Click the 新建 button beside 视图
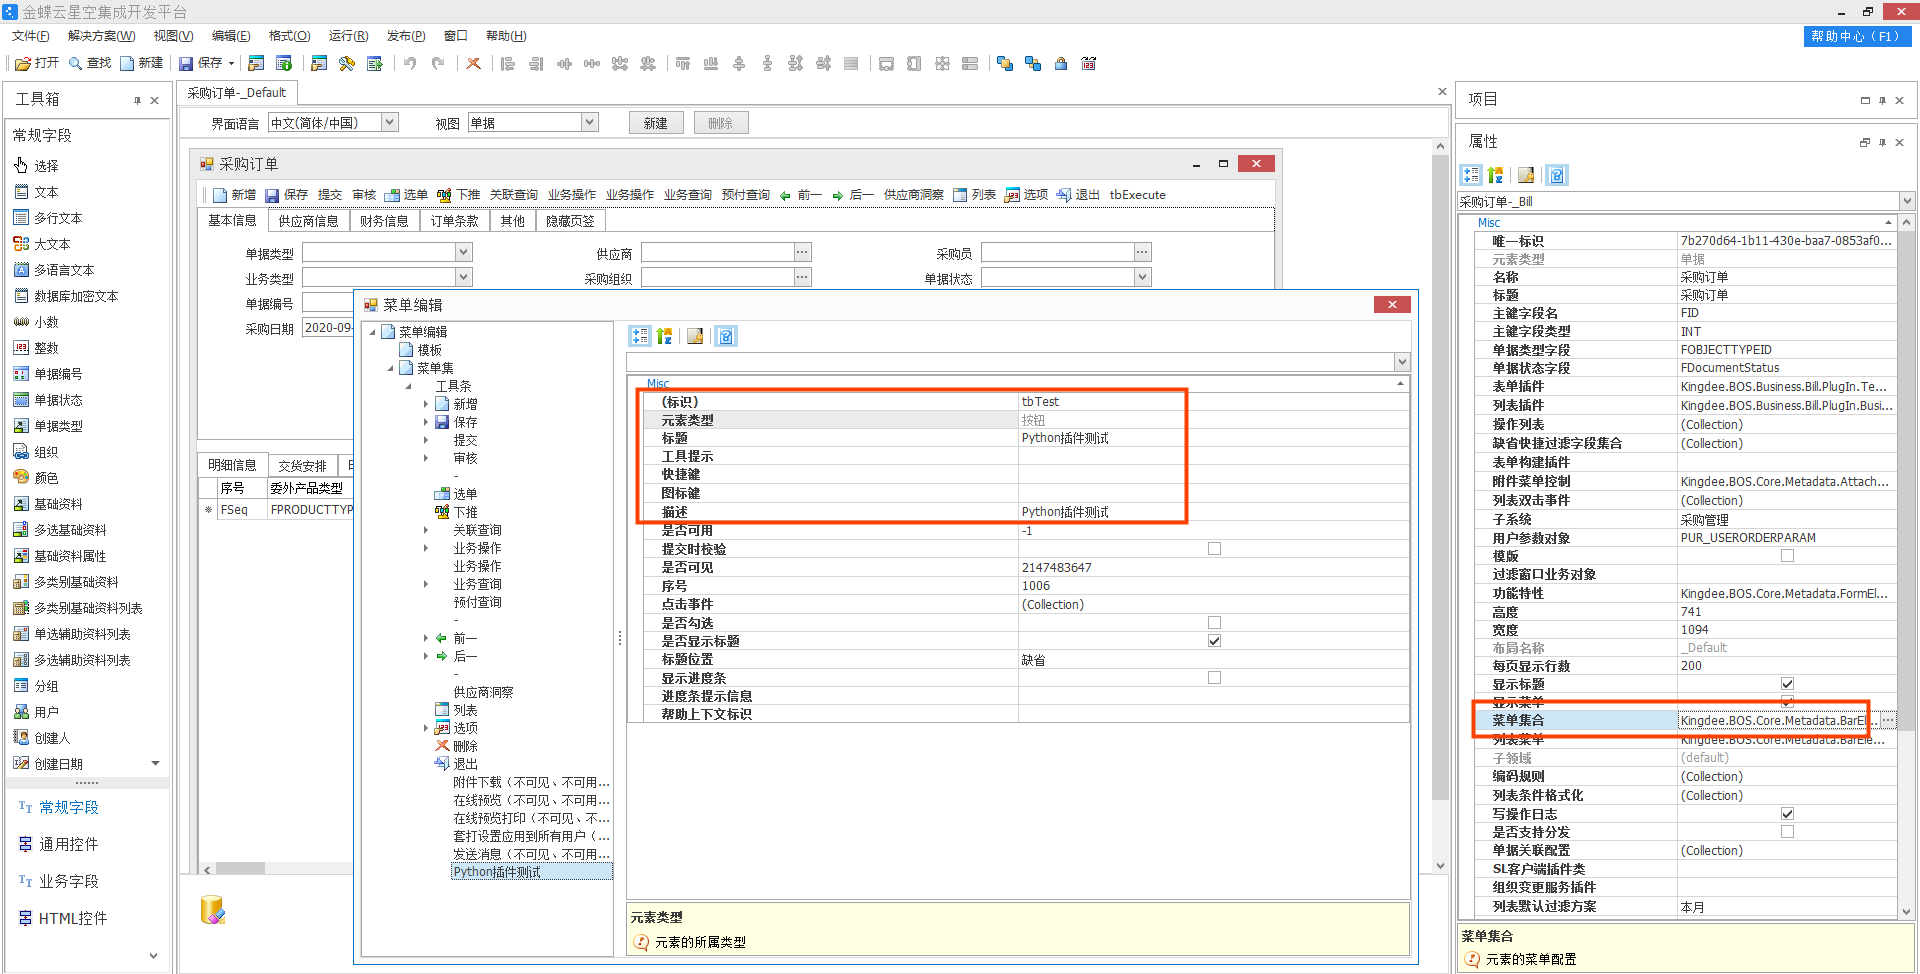 (x=656, y=123)
